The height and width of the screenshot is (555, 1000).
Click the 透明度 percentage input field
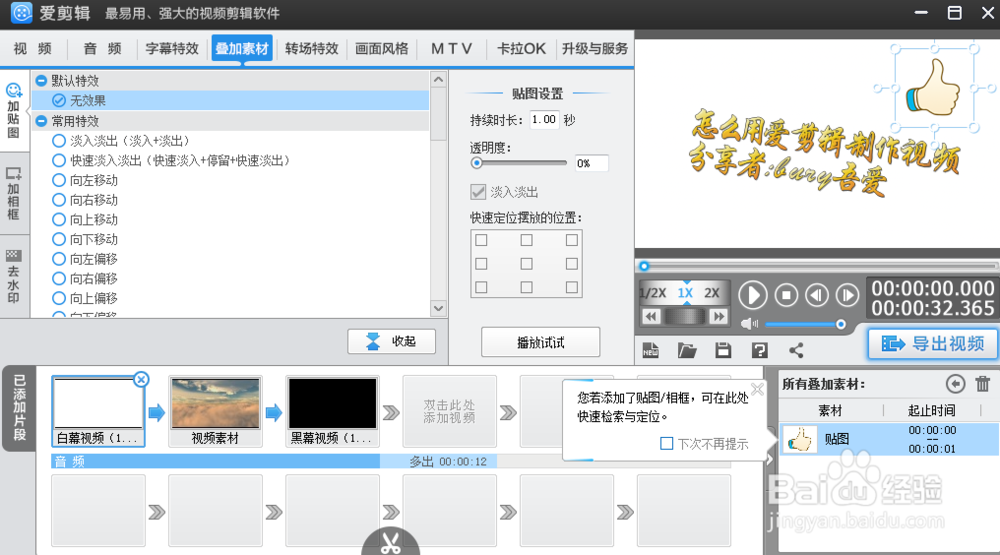[591, 163]
